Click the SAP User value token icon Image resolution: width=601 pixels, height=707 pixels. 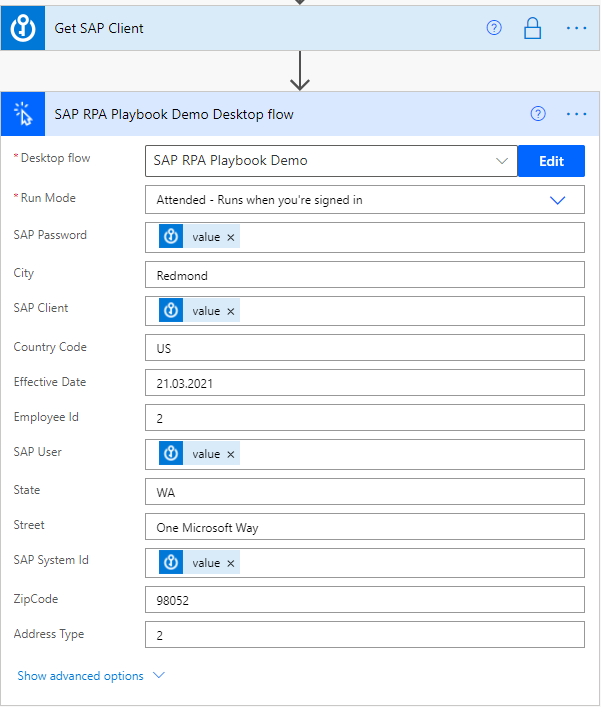pyautogui.click(x=171, y=453)
